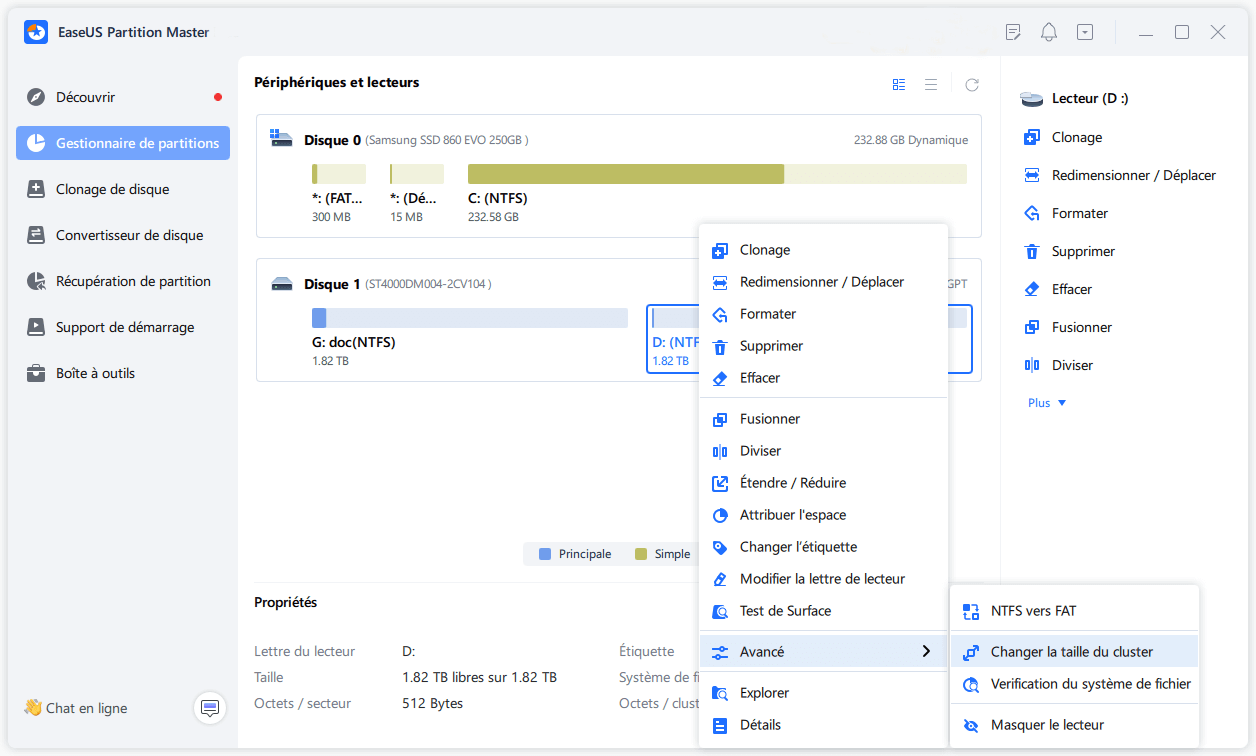This screenshot has height=756, width=1256.
Task: Open the Chat en ligne link
Action: 86,708
